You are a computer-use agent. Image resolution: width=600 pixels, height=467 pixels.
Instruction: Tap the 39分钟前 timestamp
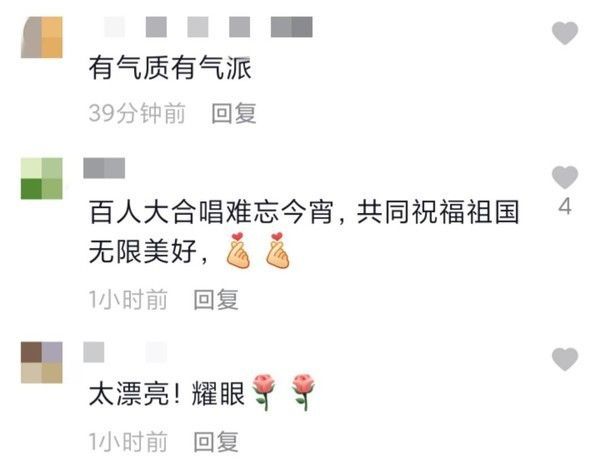pyautogui.click(x=137, y=113)
